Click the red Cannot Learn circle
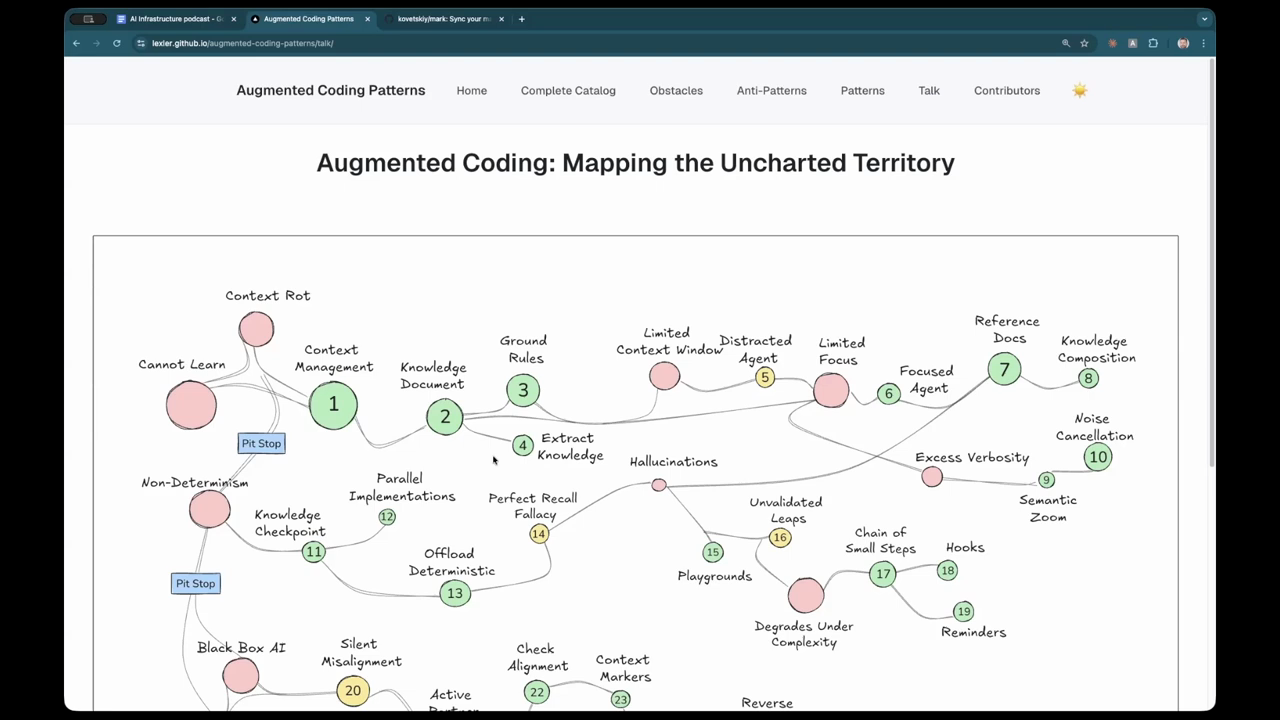This screenshot has width=1280, height=720. [x=191, y=404]
